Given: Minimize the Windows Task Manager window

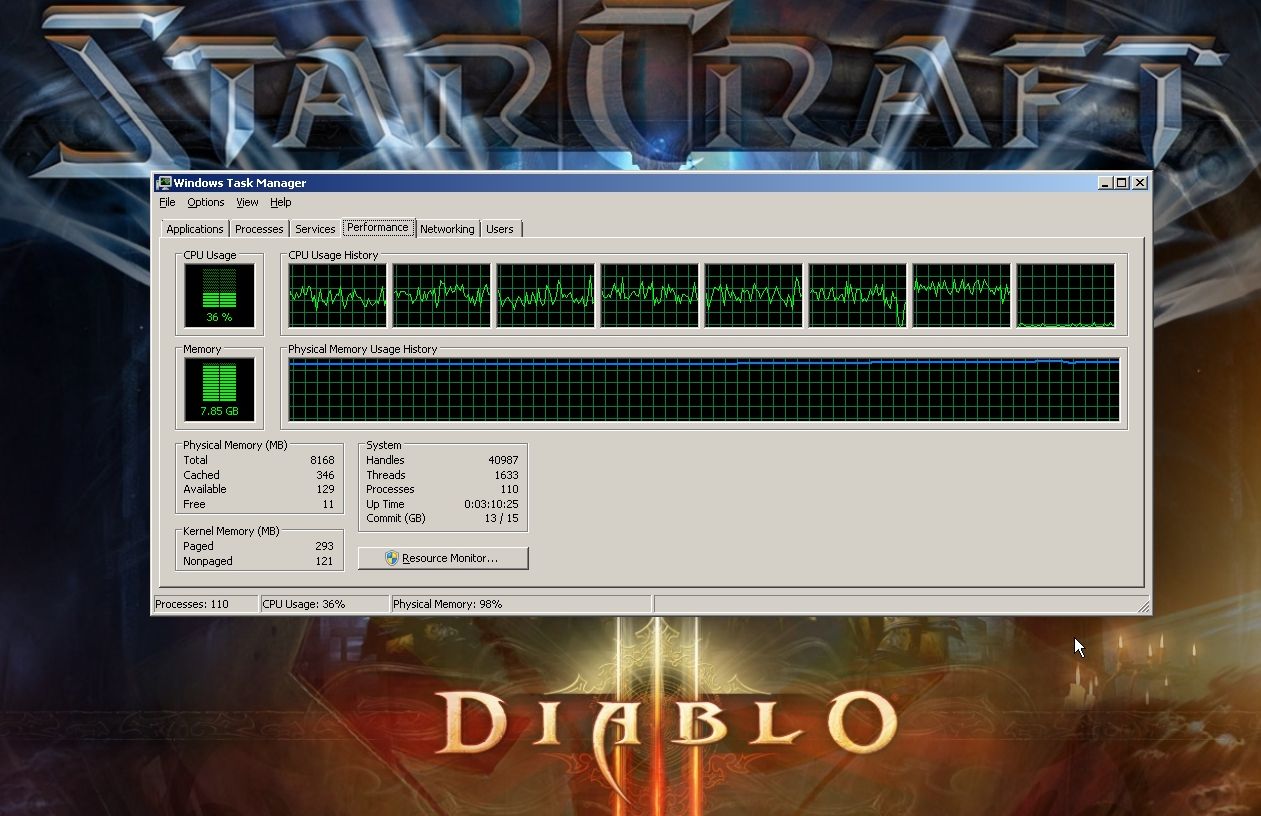Looking at the screenshot, I should click(x=1105, y=183).
